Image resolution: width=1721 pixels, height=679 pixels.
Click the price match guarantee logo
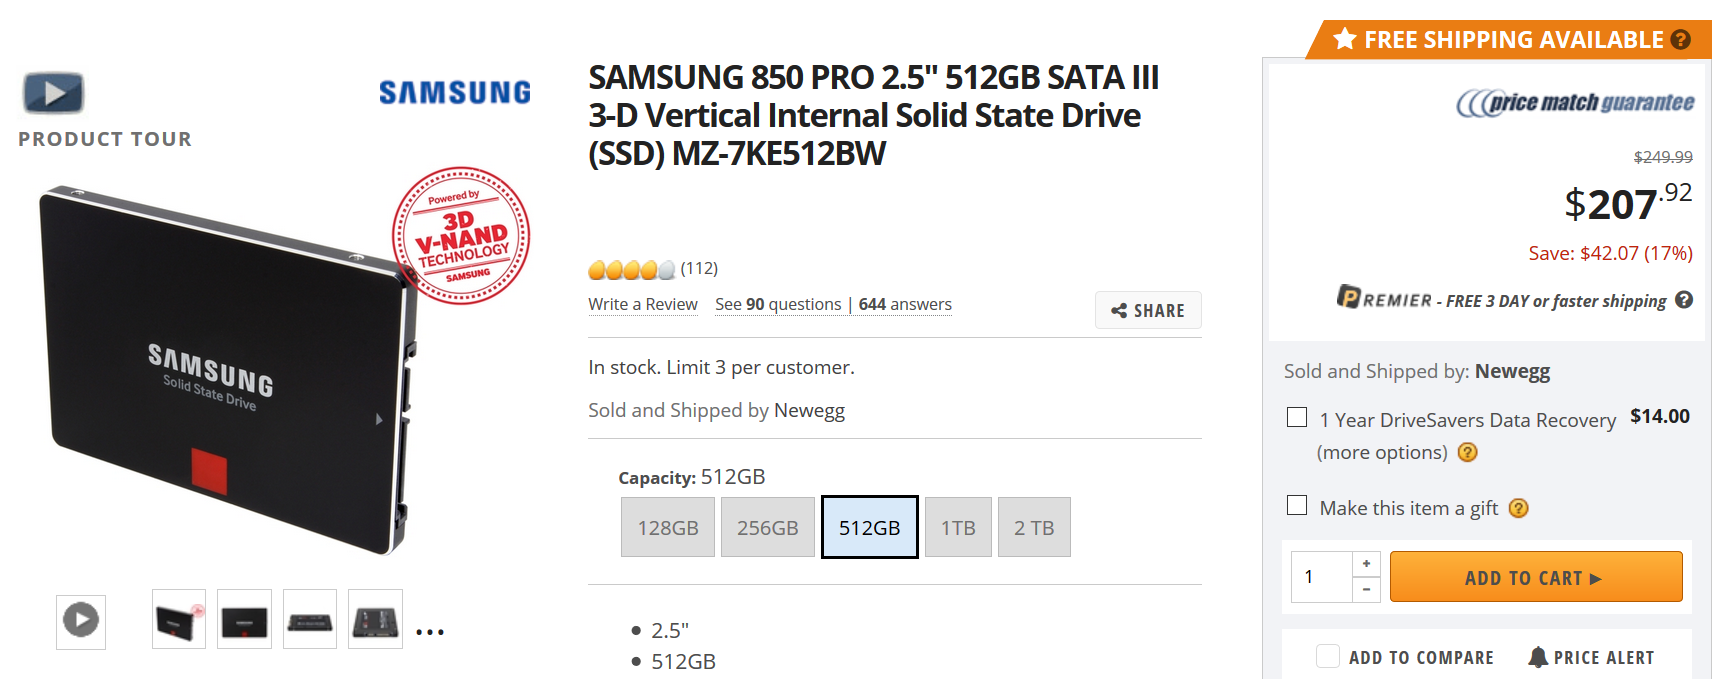(x=1575, y=103)
